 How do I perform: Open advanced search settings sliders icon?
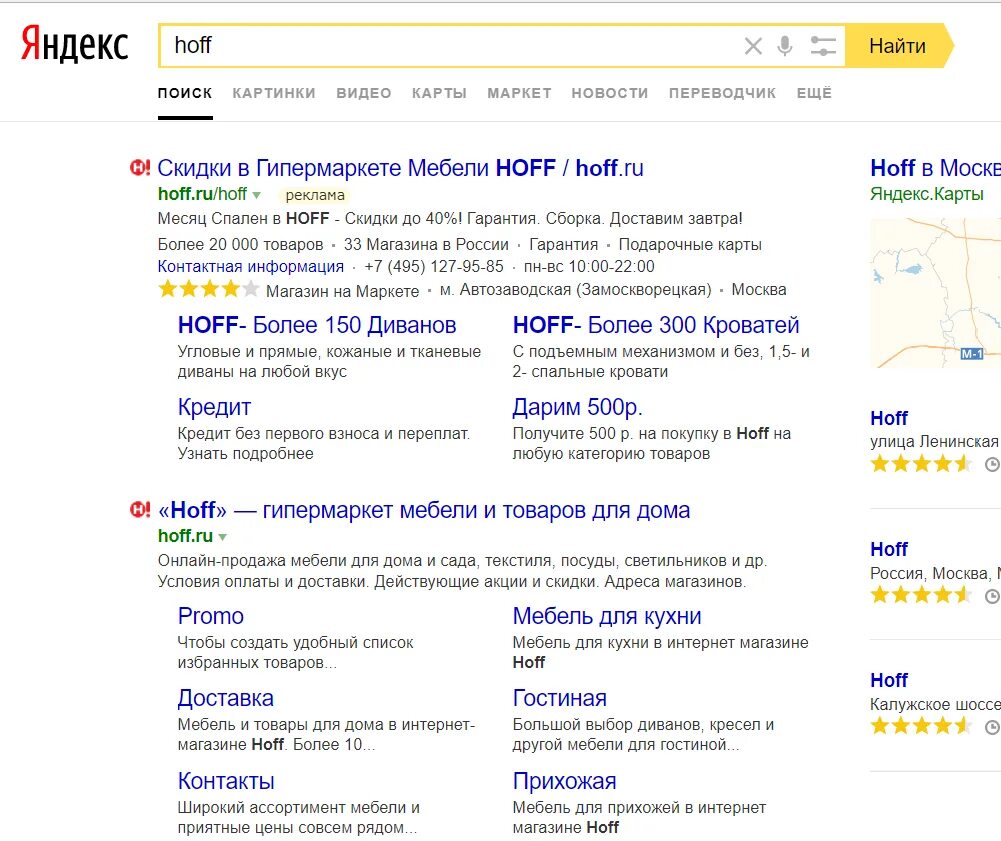tap(823, 46)
